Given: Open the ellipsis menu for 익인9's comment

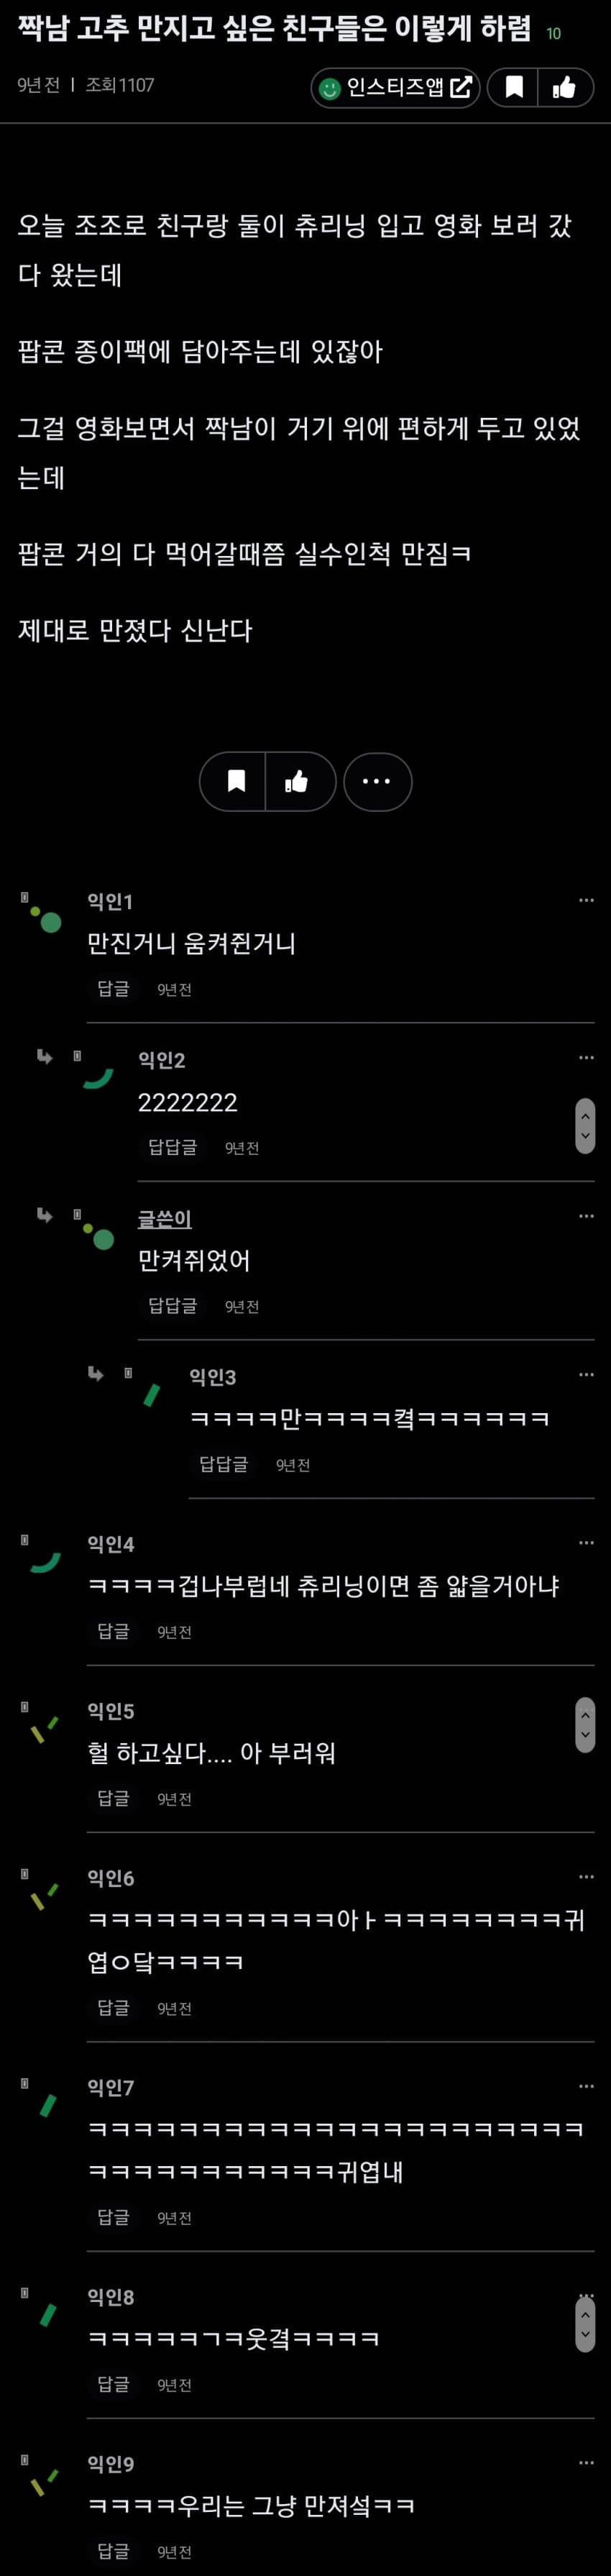Looking at the screenshot, I should click(x=586, y=2462).
